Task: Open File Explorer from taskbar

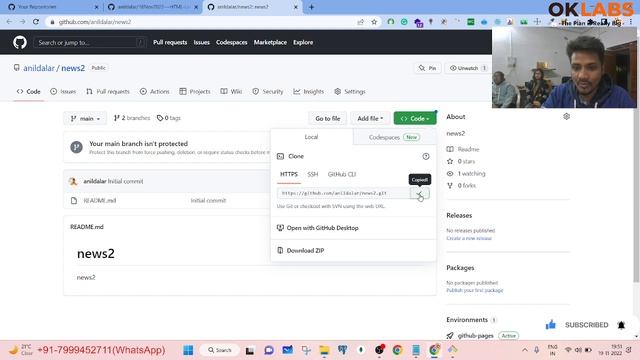Action: [x=324, y=350]
